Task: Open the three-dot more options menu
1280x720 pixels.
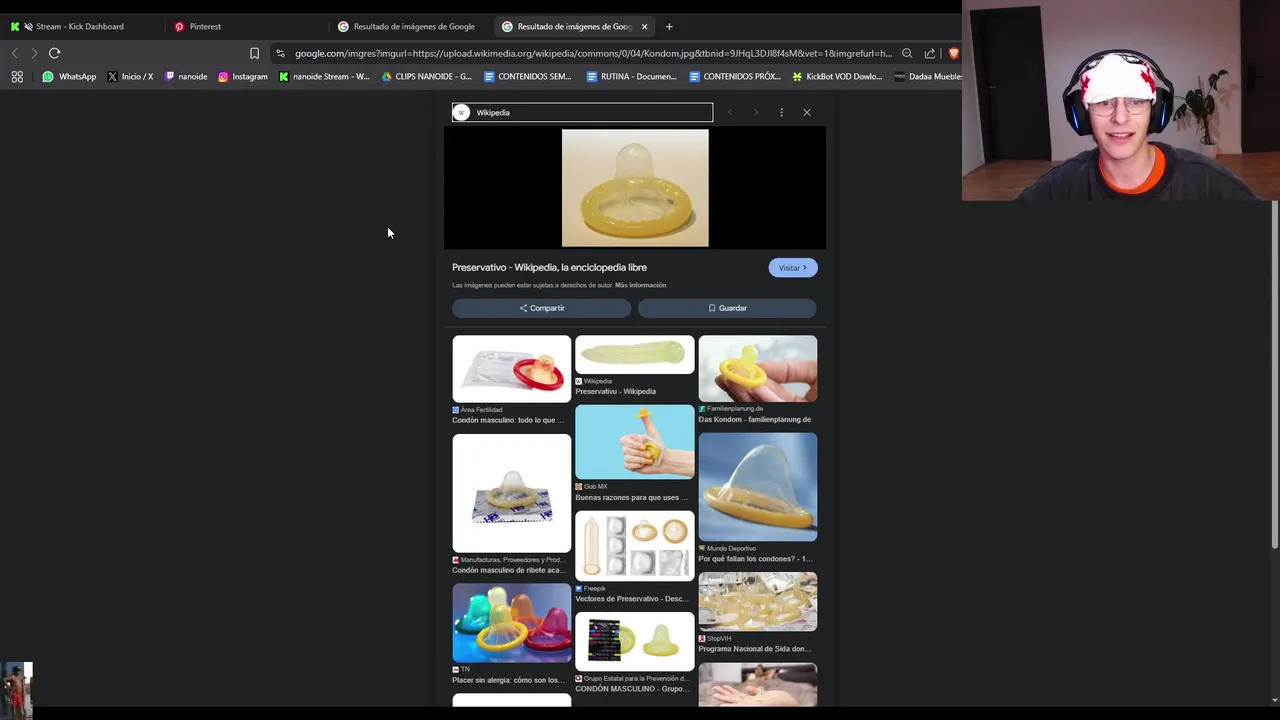Action: tap(781, 112)
